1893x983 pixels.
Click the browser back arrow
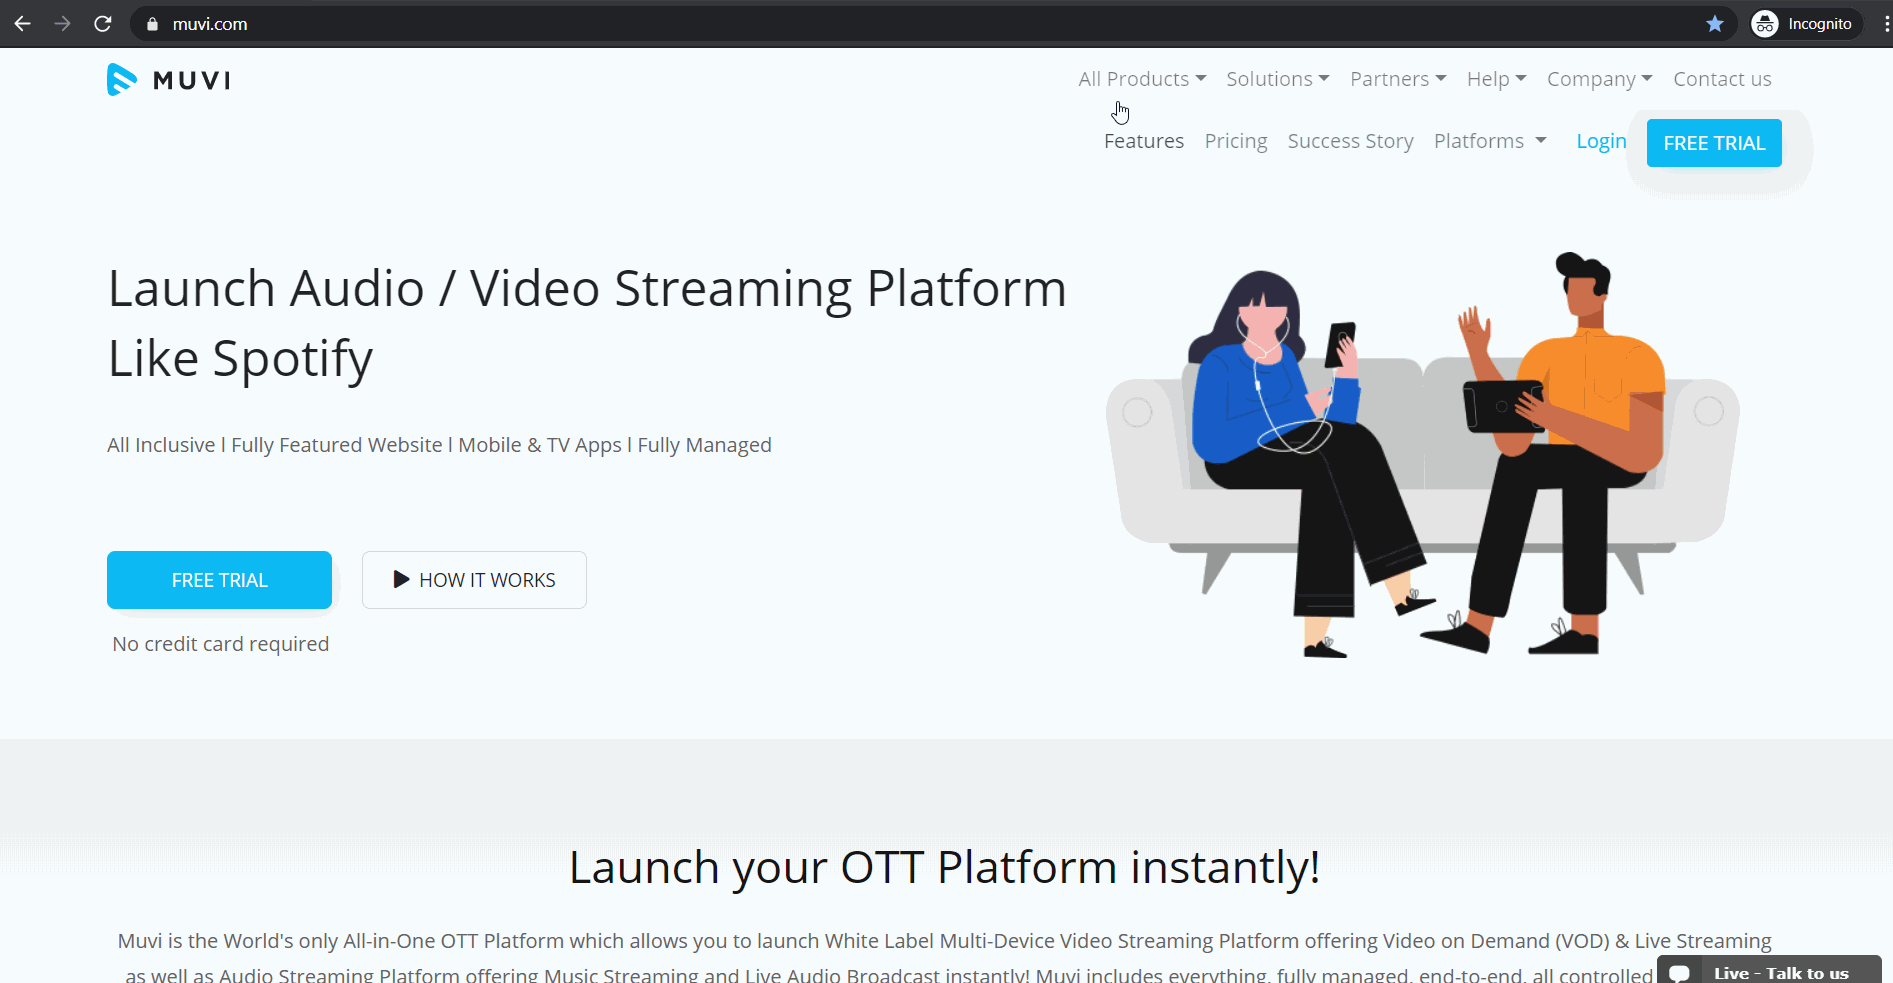coord(22,23)
